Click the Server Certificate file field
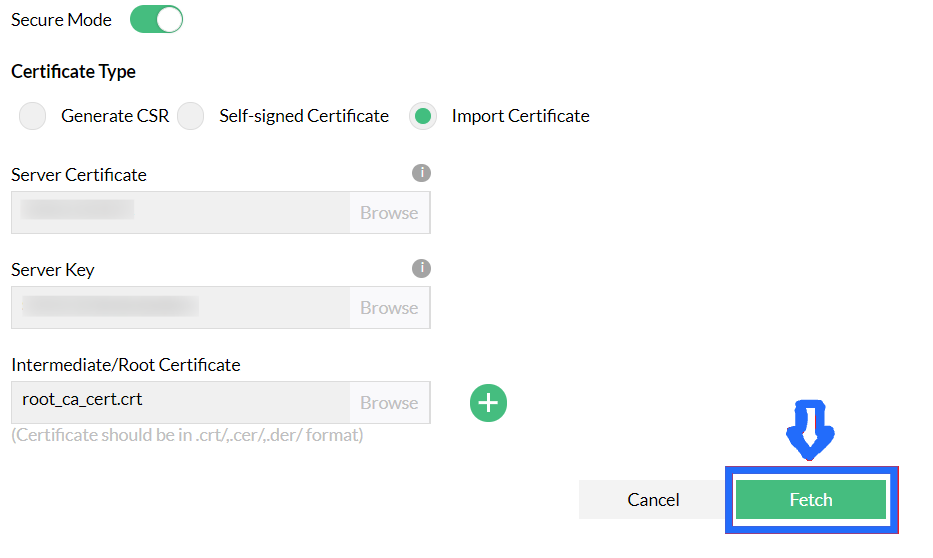This screenshot has width=933, height=558. (x=180, y=213)
